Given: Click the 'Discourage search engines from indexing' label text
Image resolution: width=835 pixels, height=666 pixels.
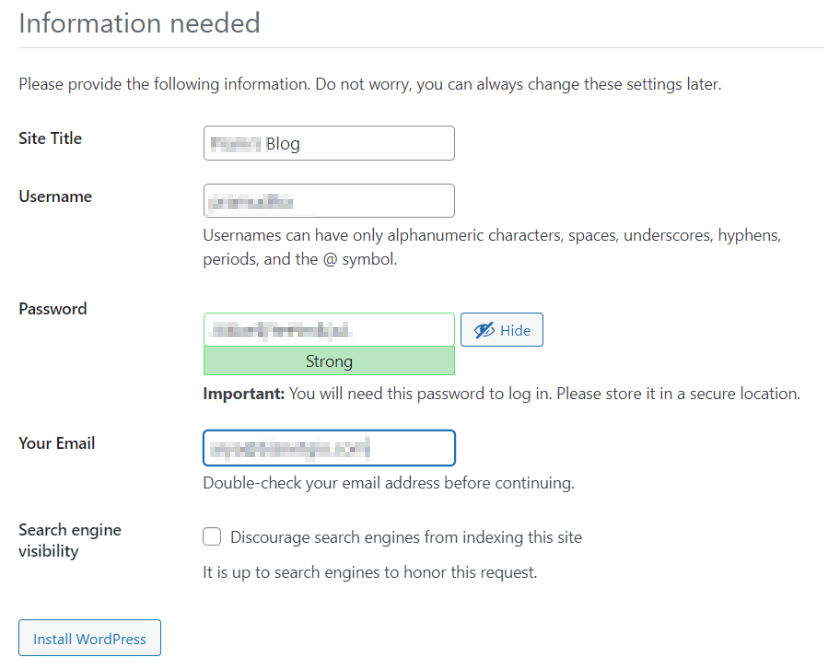Looking at the screenshot, I should point(405,537).
